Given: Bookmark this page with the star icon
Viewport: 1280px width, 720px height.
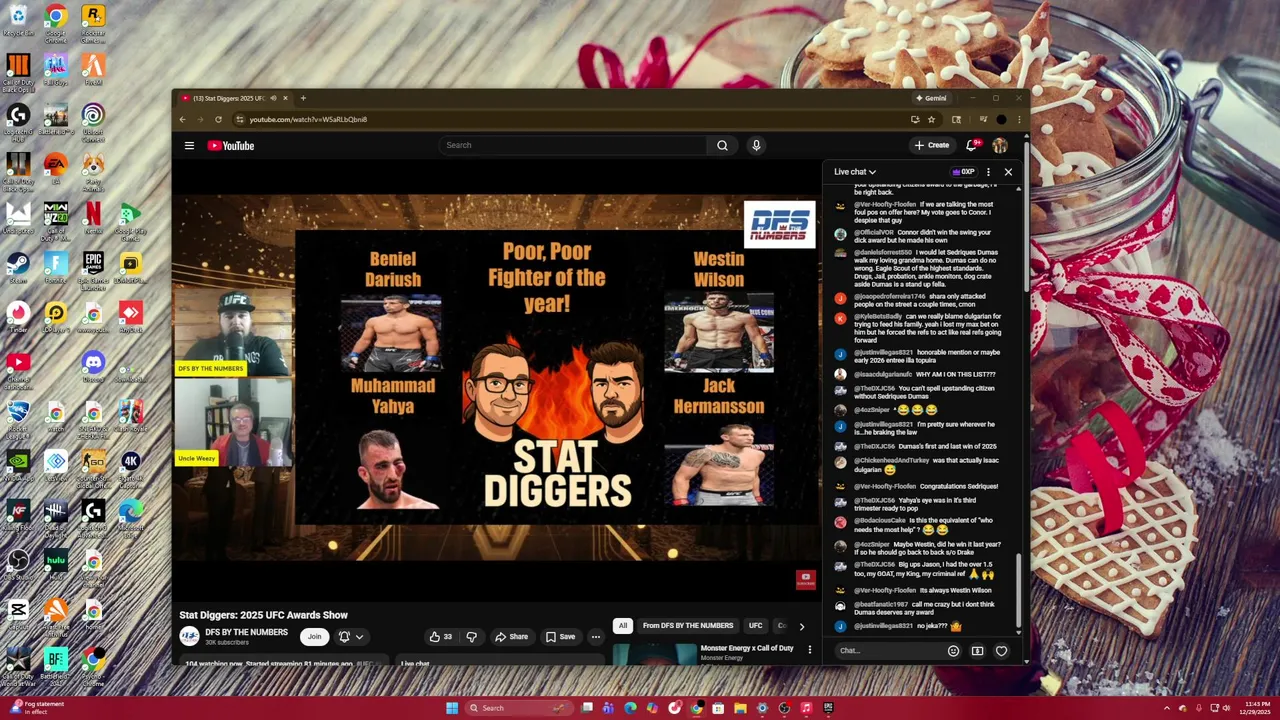Looking at the screenshot, I should [931, 119].
